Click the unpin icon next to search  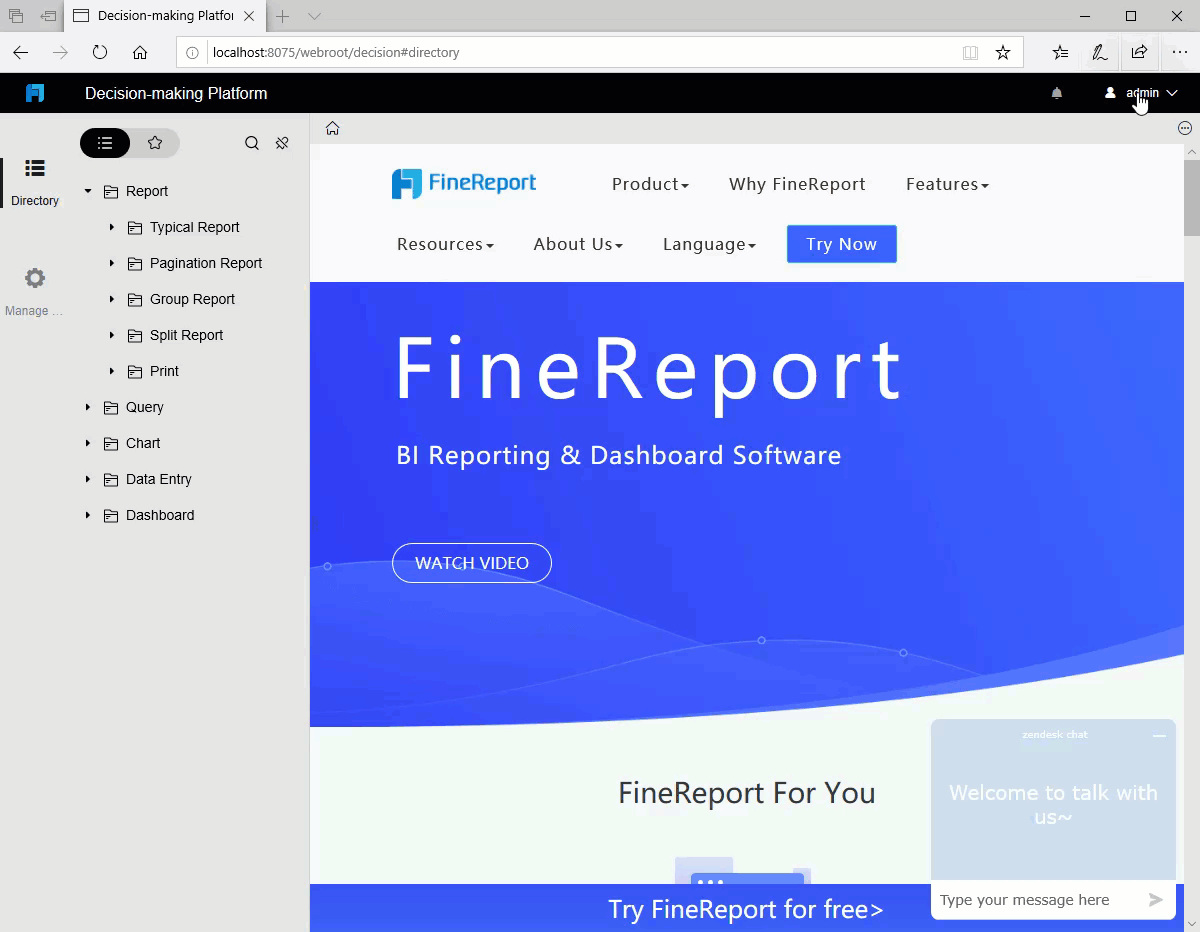pyautogui.click(x=282, y=143)
